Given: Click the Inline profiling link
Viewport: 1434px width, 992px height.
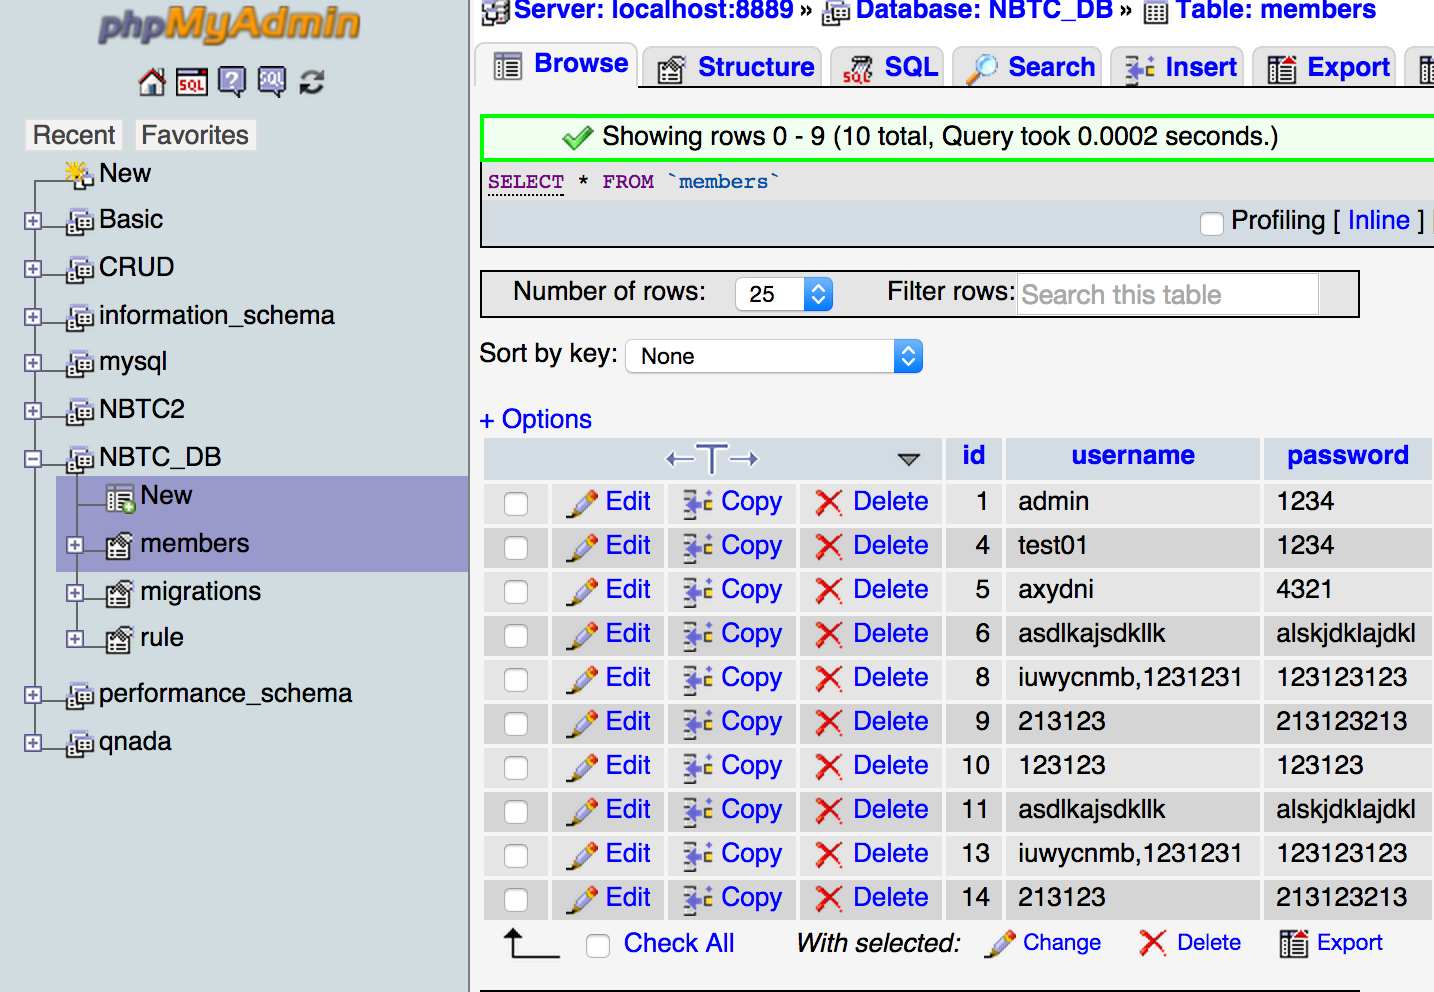Looking at the screenshot, I should click(1379, 220).
